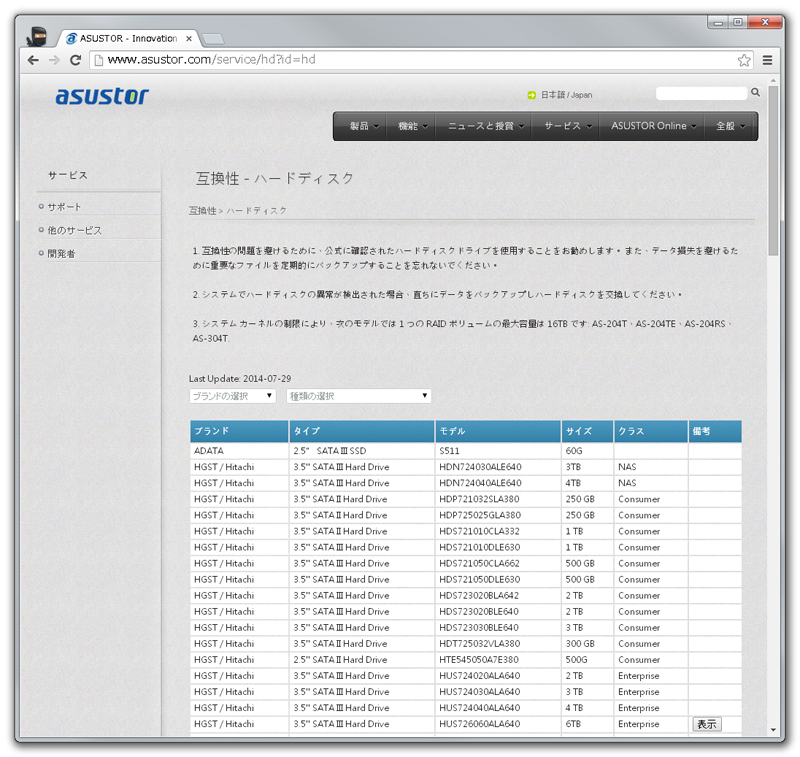
Task: Click the モデル column header
Action: (498, 431)
